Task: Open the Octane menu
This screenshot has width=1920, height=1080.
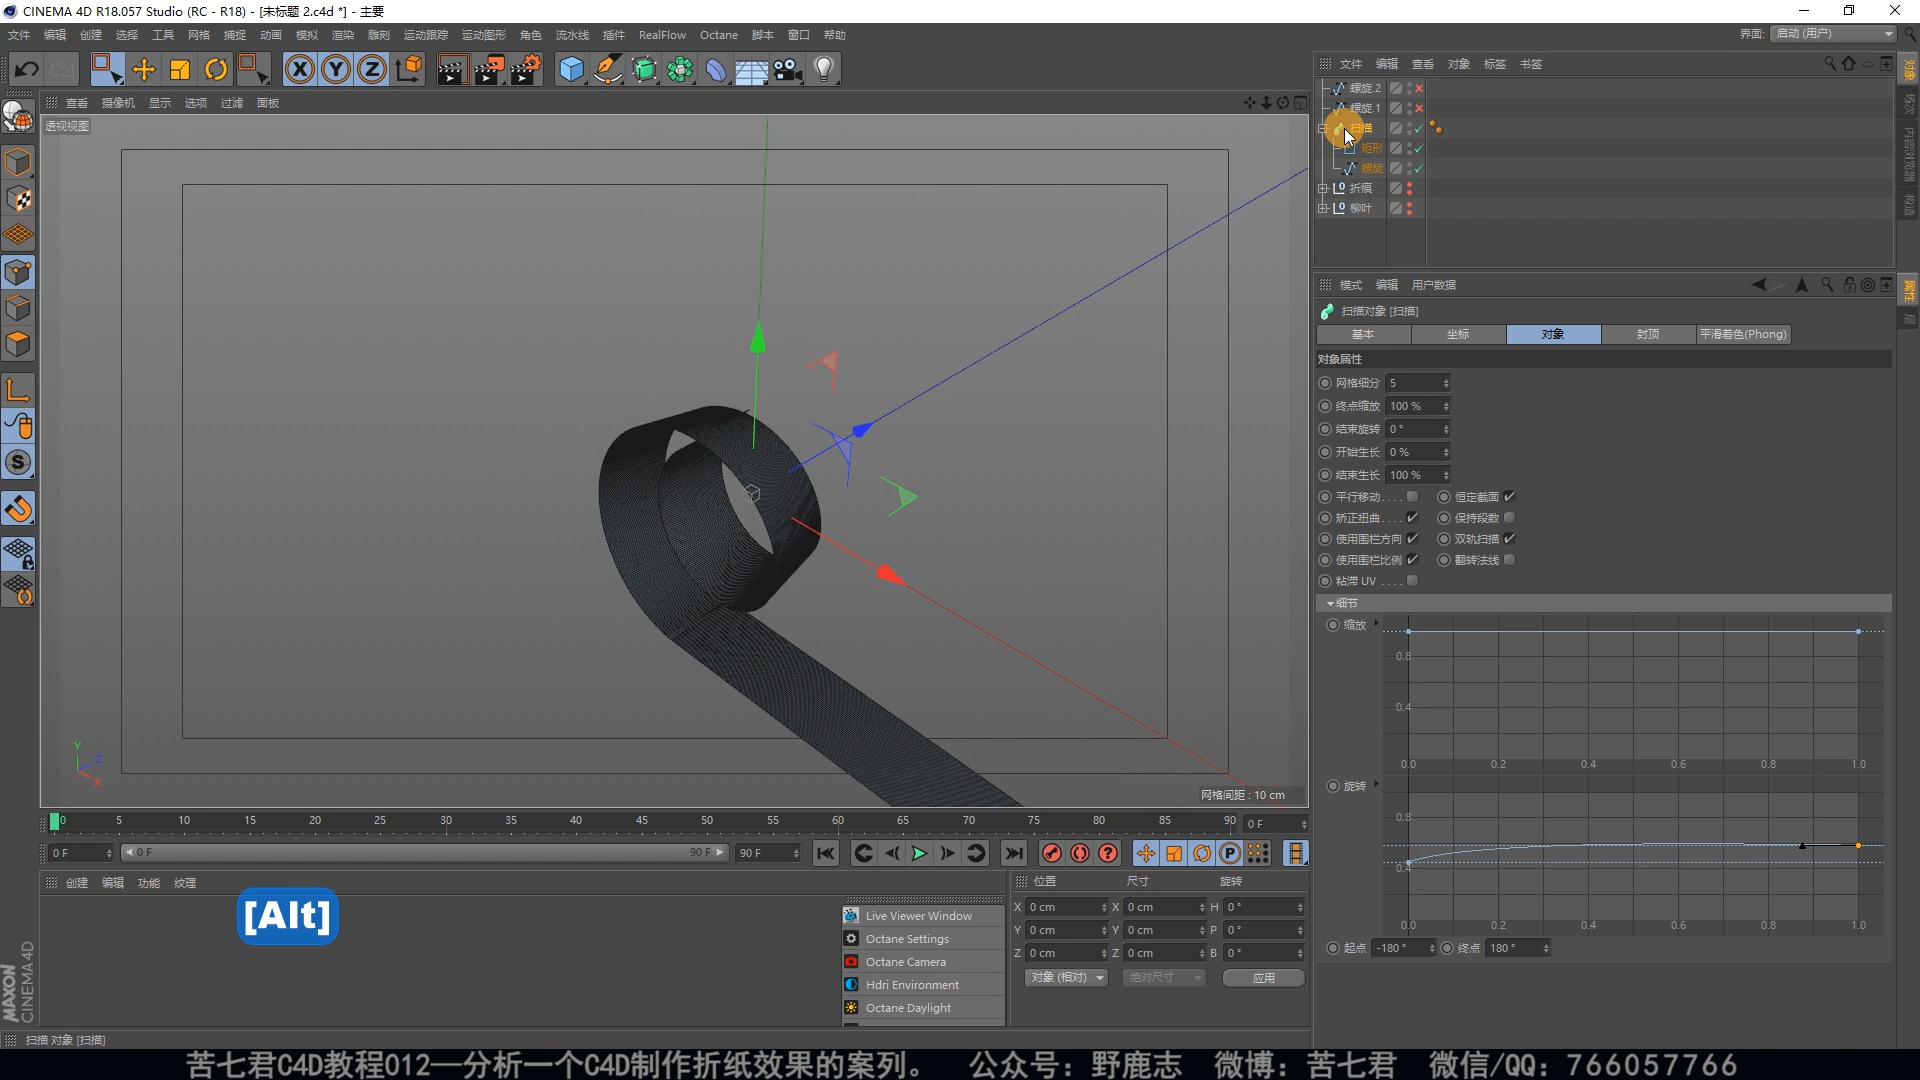Action: 718,35
